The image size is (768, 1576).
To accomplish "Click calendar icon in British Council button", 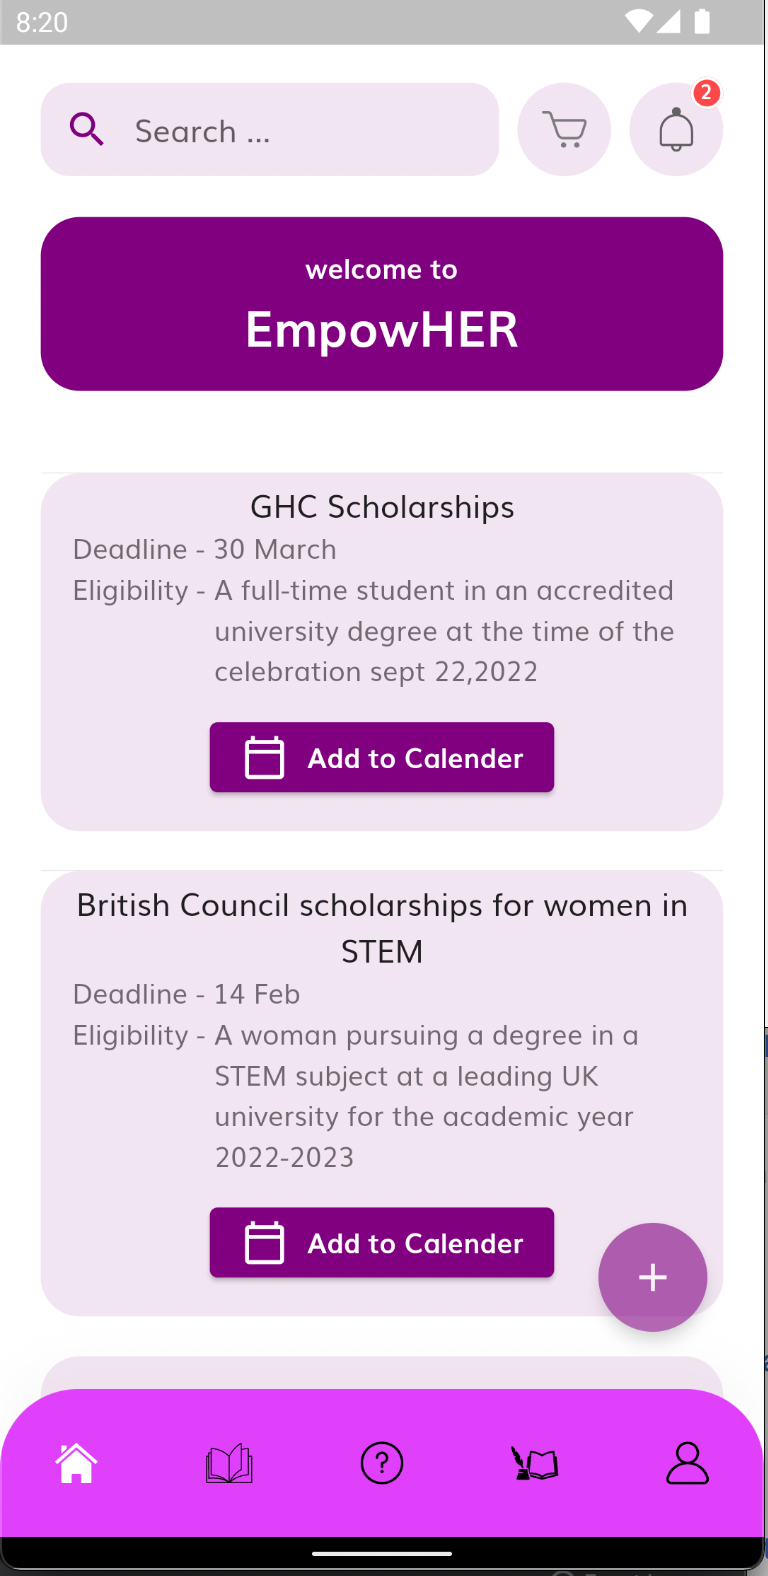I will click(x=265, y=1243).
